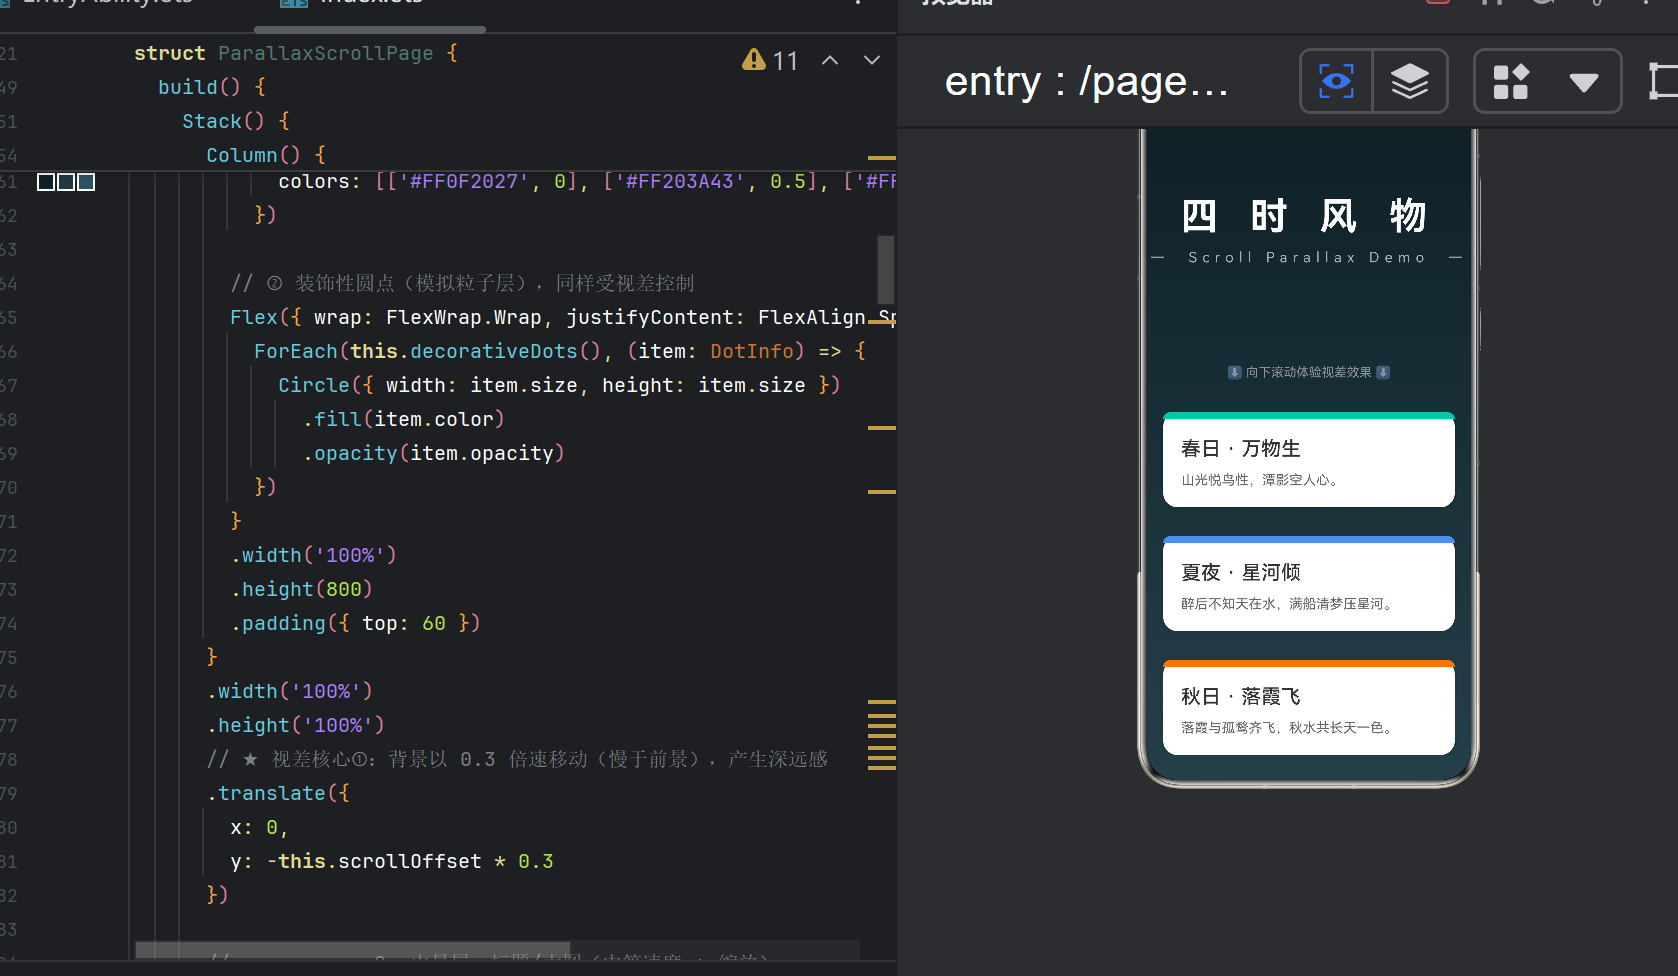Click color swatch for '#FF0F2027' in gutter

[46, 182]
